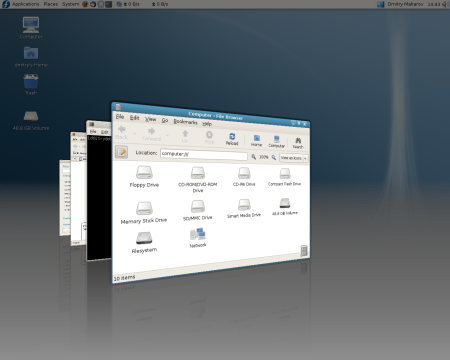Viewport: 450px width, 360px height.
Task: Click the Computer toolbar button
Action: click(276, 142)
